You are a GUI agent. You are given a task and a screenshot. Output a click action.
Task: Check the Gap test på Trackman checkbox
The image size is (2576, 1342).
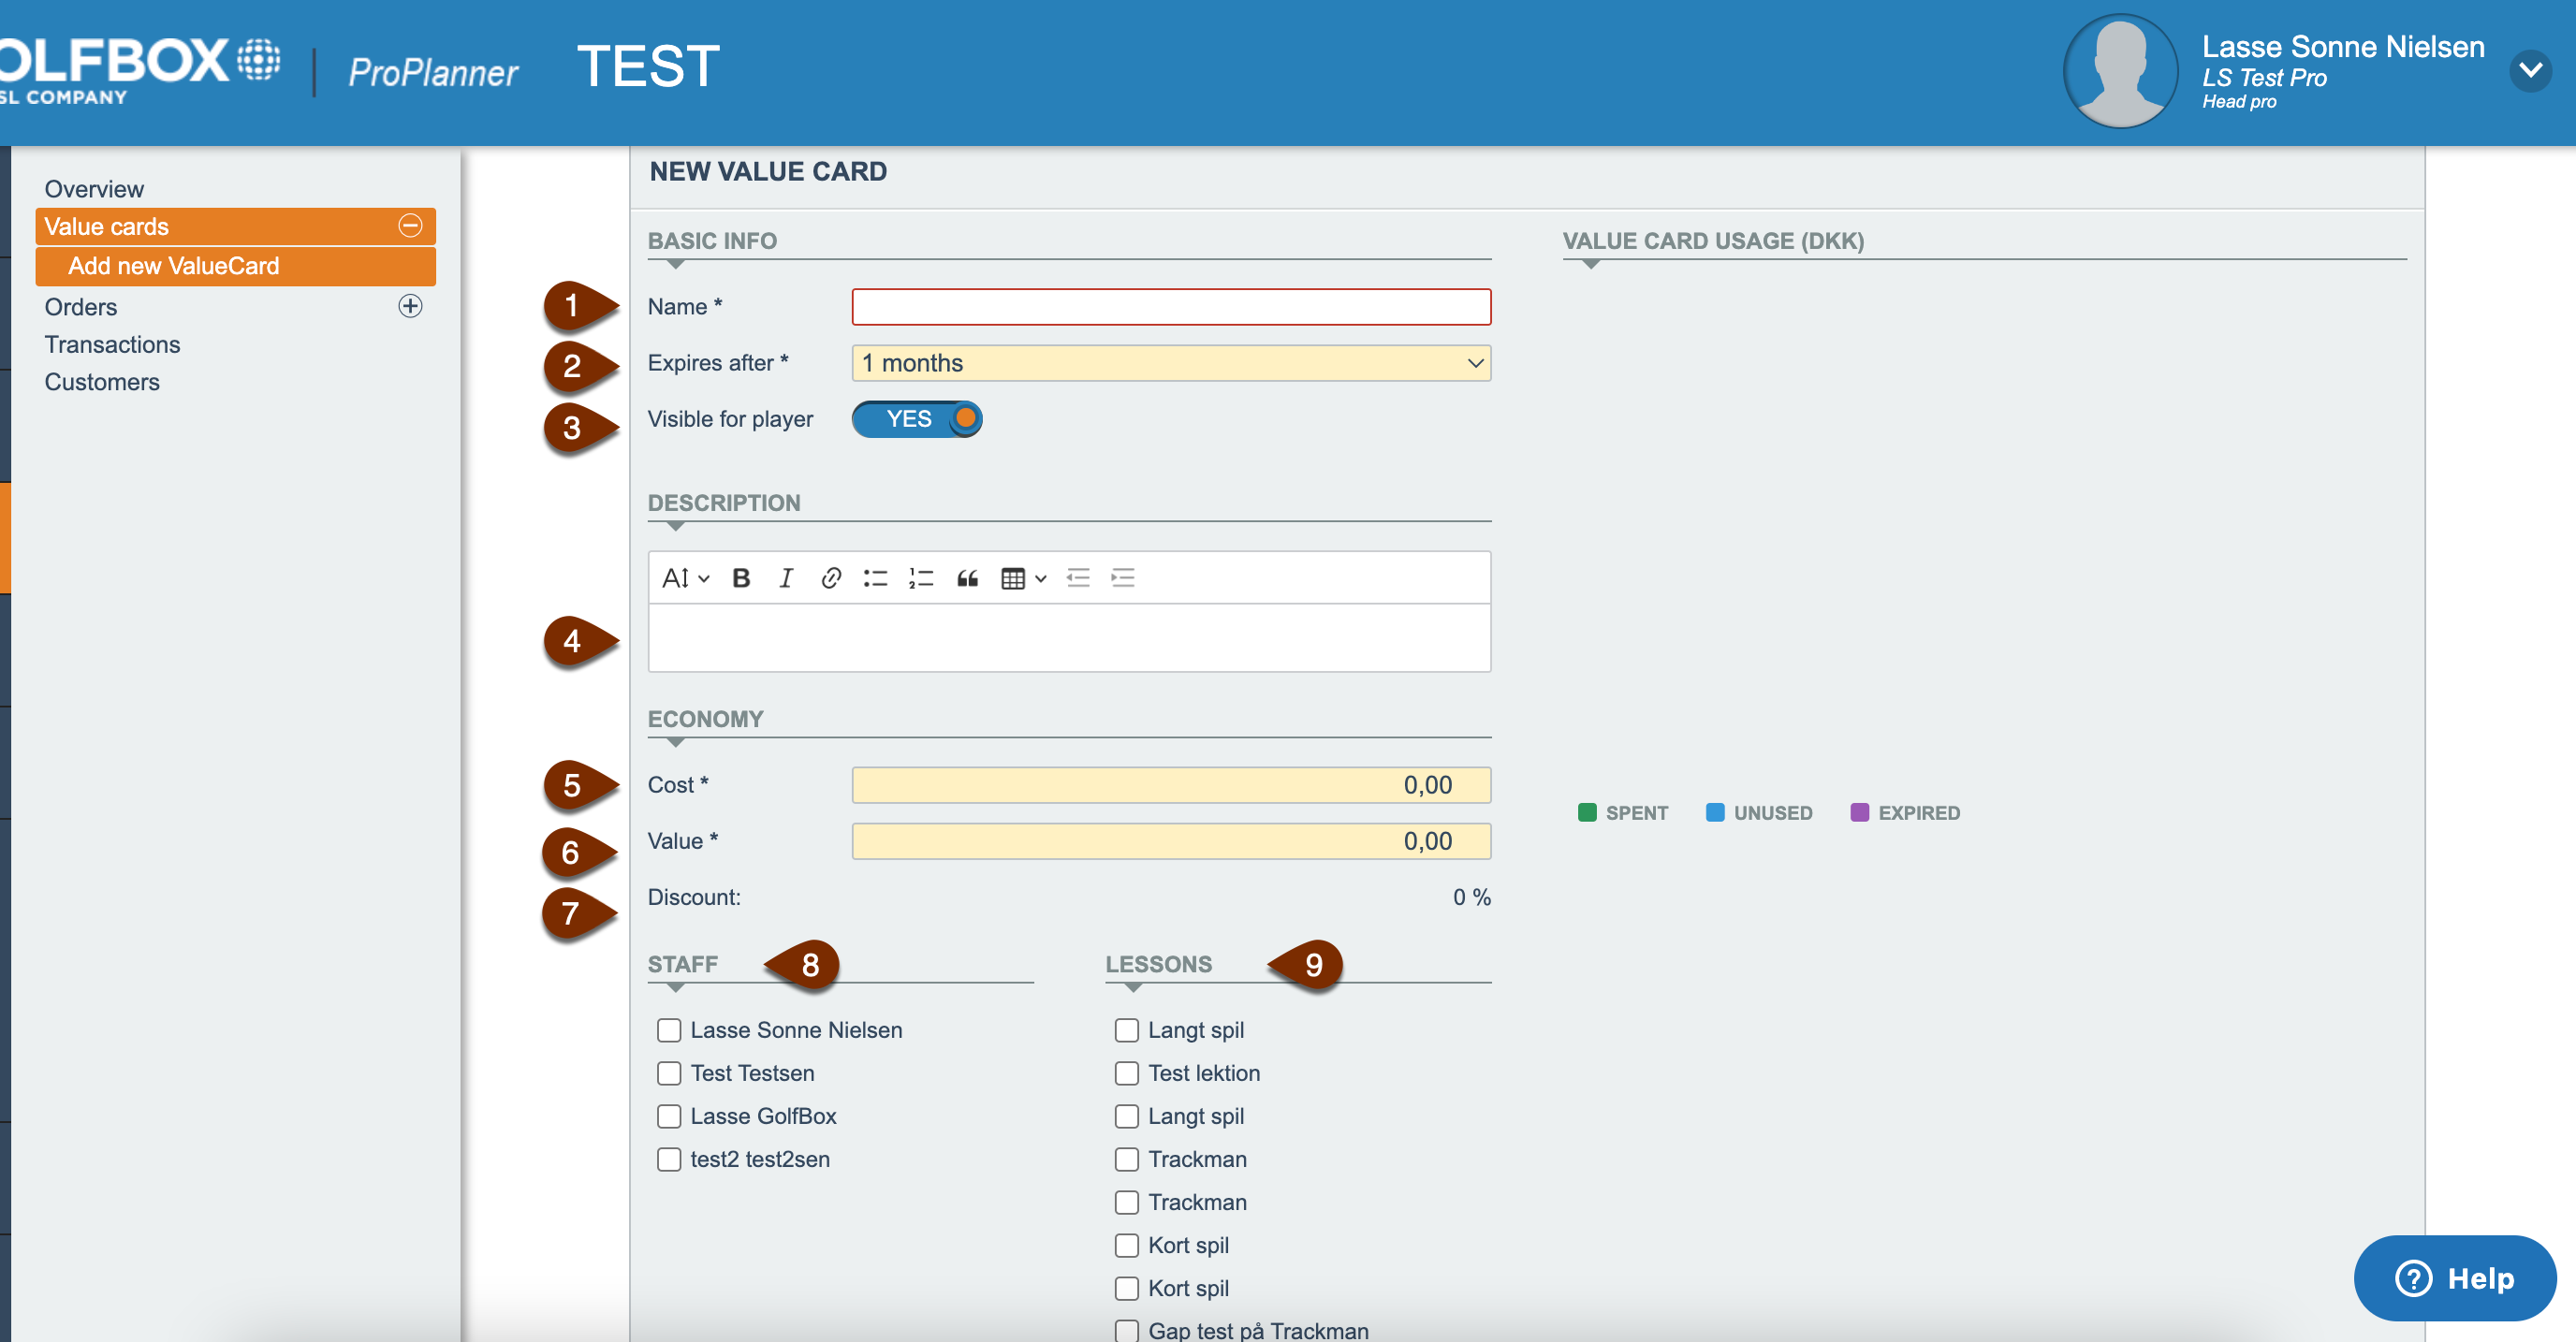pyautogui.click(x=1127, y=1331)
